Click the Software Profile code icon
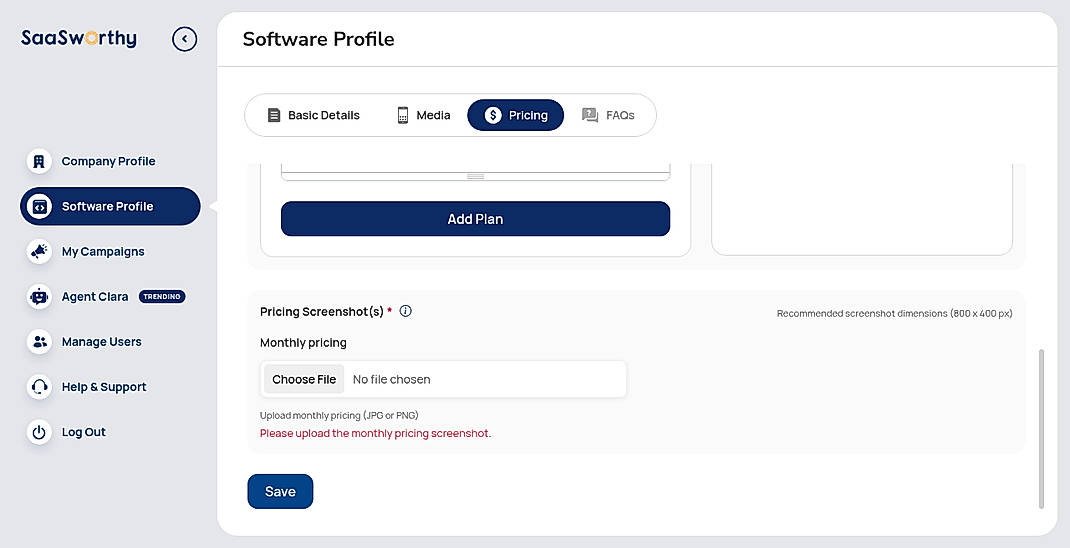The width and height of the screenshot is (1070, 548). (39, 206)
